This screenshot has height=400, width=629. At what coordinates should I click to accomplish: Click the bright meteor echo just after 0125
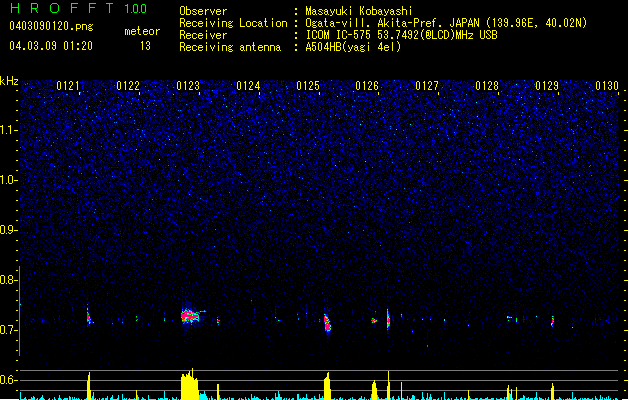pos(327,323)
